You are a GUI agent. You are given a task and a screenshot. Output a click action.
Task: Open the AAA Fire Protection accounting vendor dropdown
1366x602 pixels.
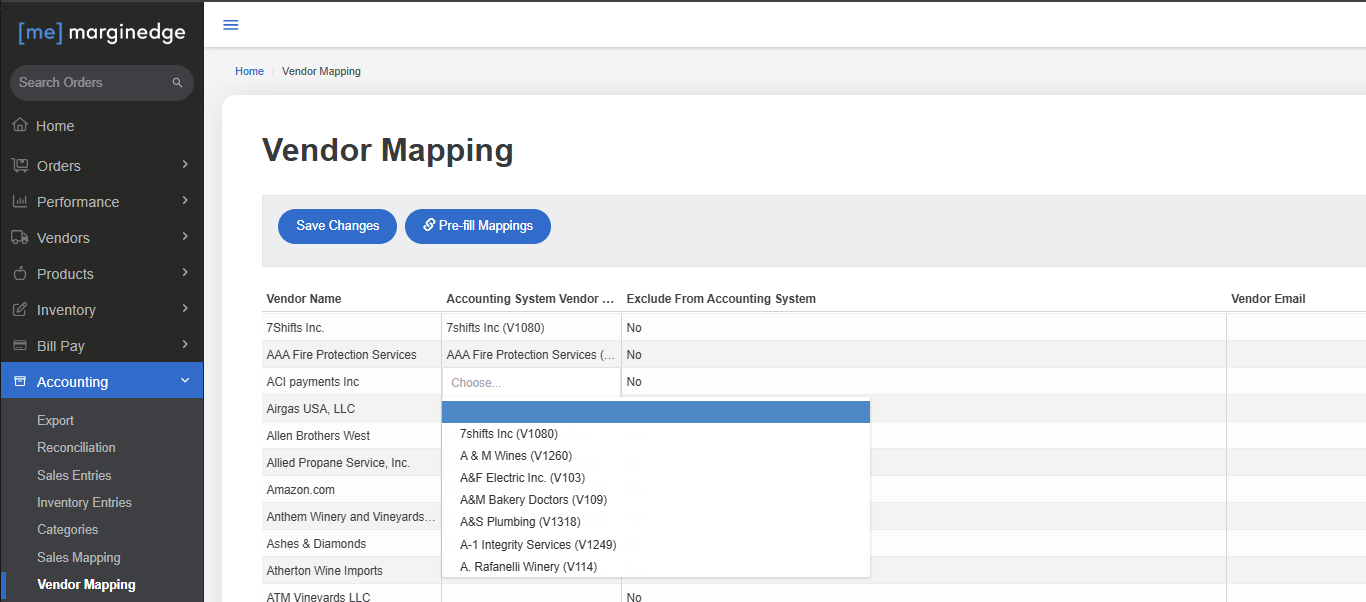[x=531, y=355]
